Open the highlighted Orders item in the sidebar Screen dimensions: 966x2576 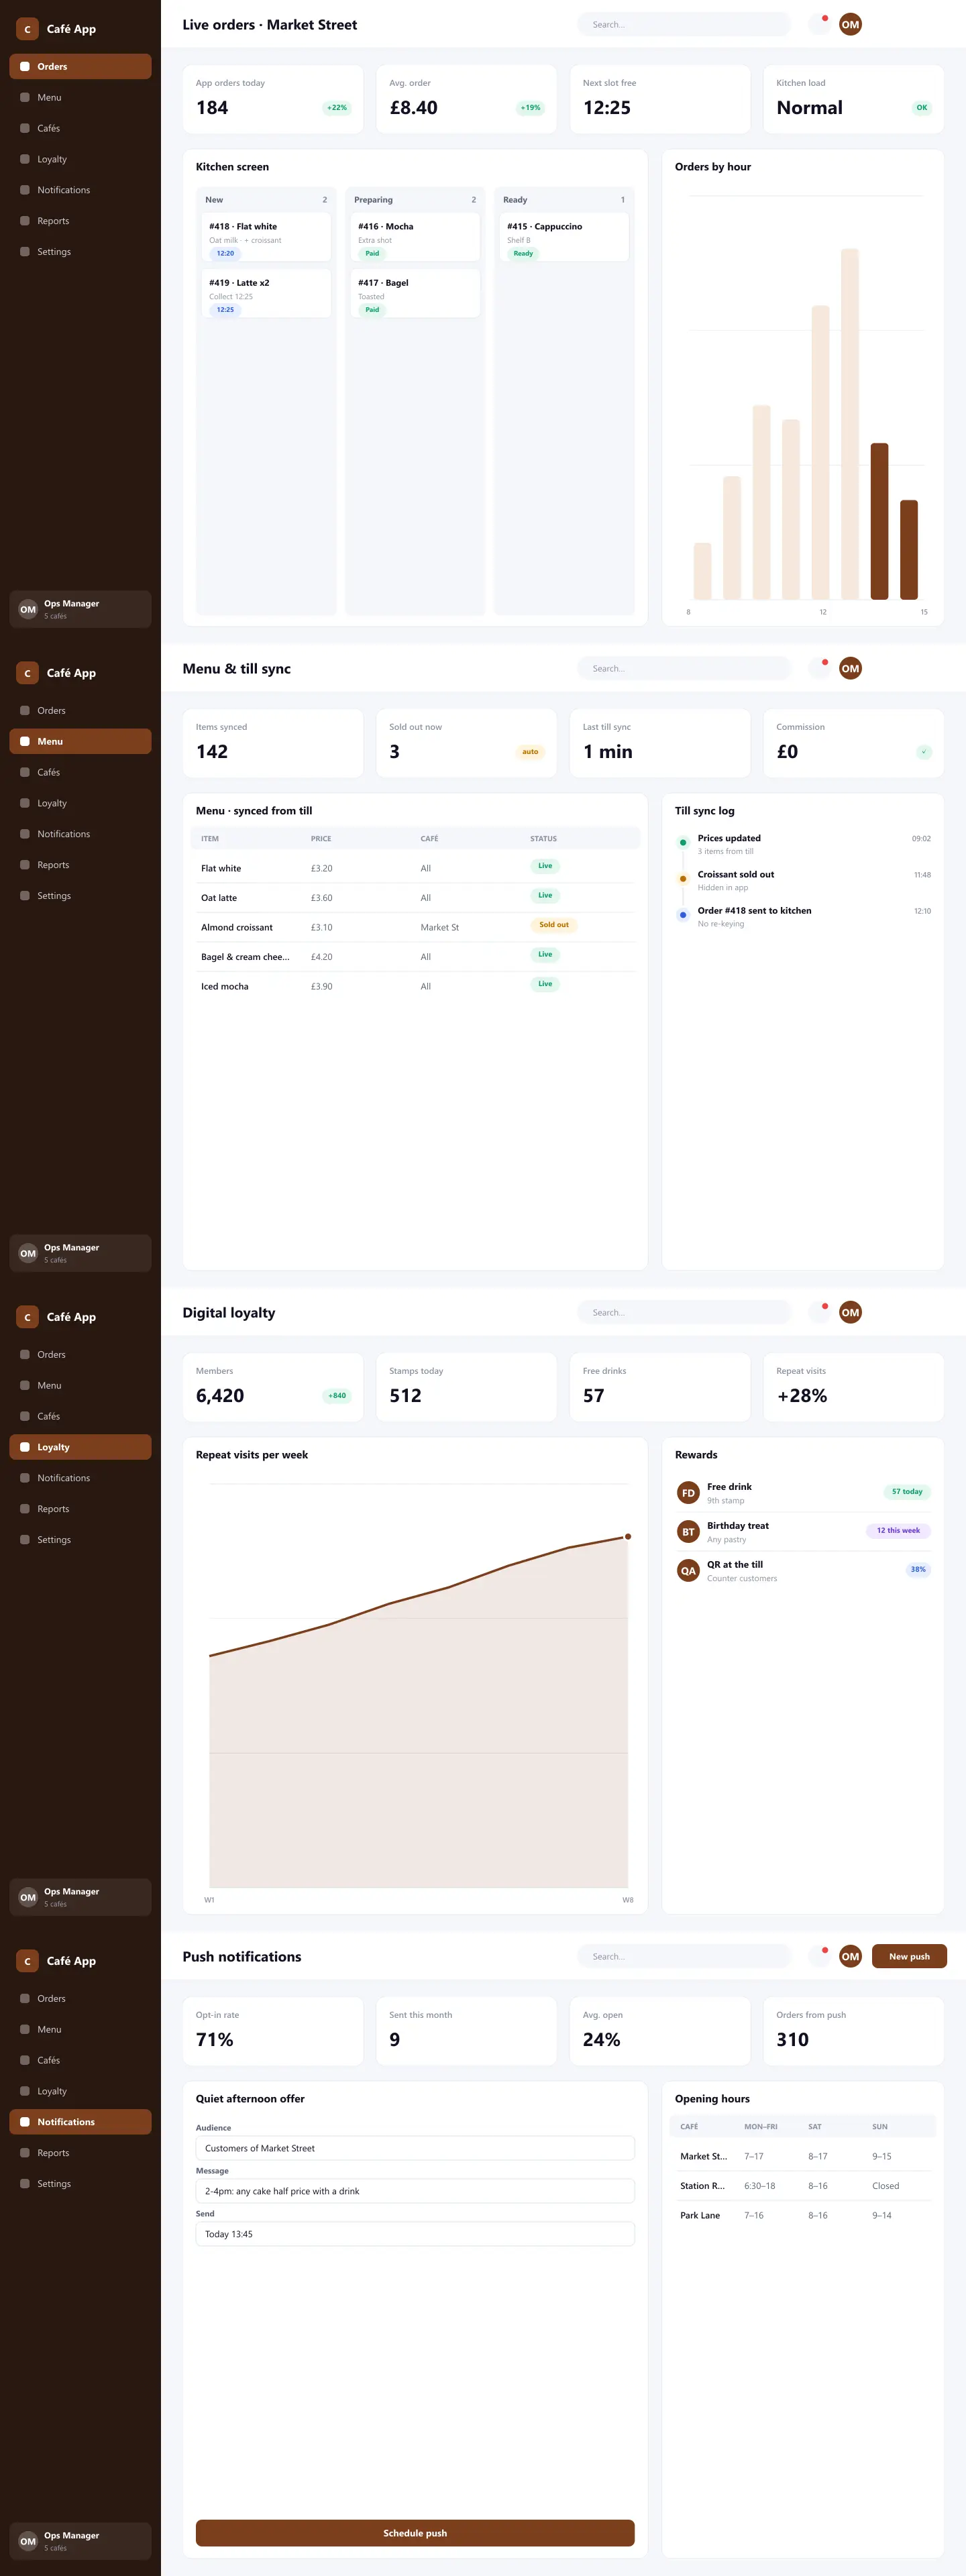[80, 66]
